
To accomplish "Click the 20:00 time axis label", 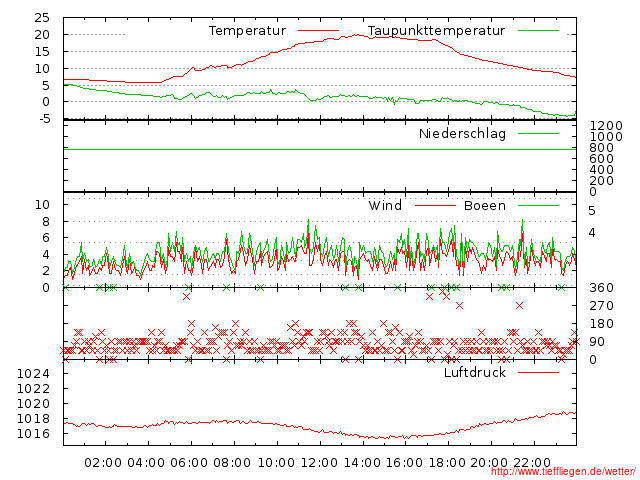I will tap(489, 463).
